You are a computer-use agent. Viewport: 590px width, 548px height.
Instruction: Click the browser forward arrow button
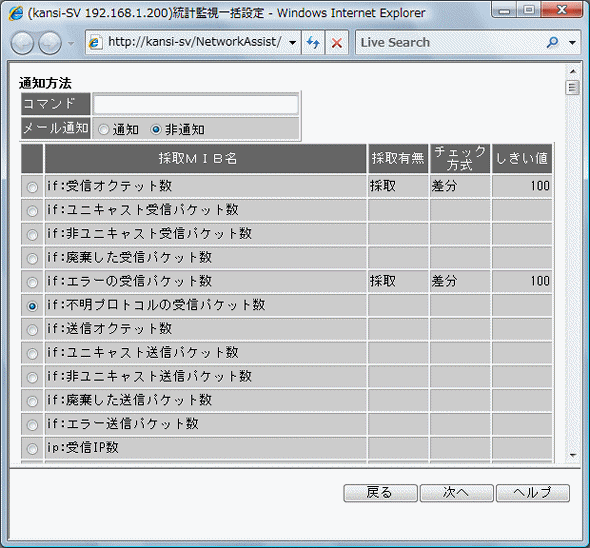(50, 43)
